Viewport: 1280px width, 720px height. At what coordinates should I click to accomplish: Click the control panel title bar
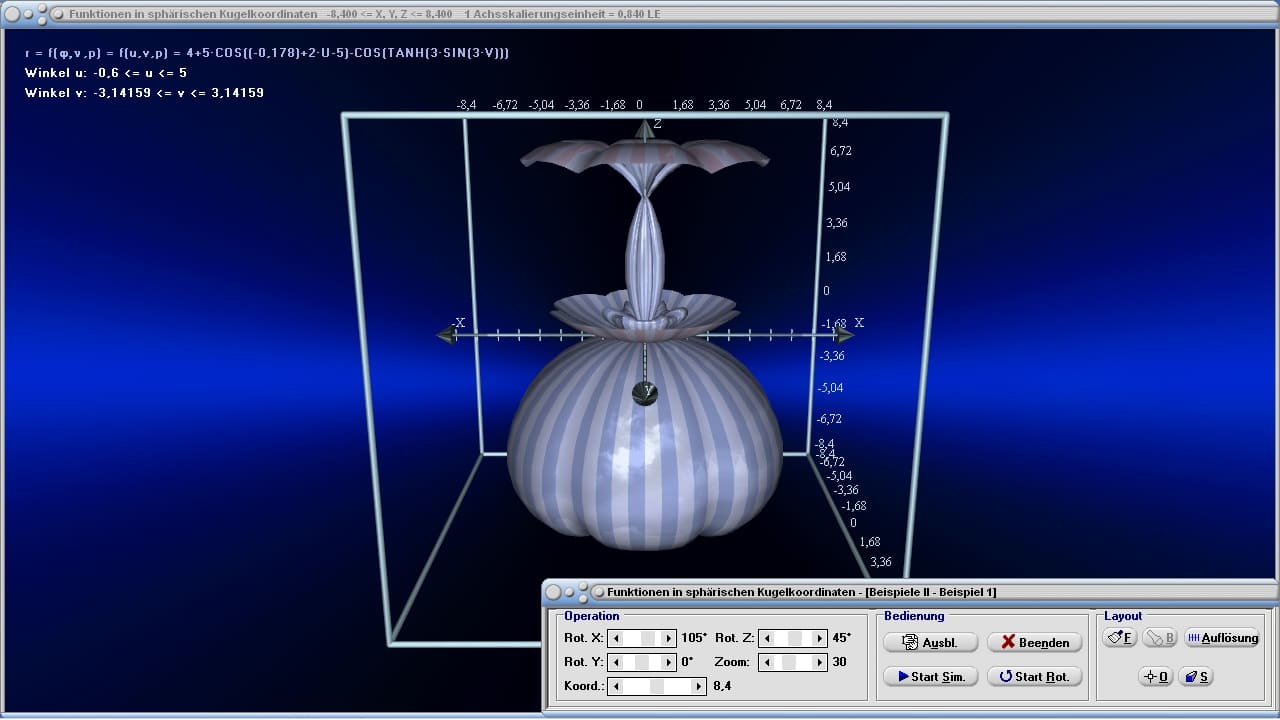910,592
